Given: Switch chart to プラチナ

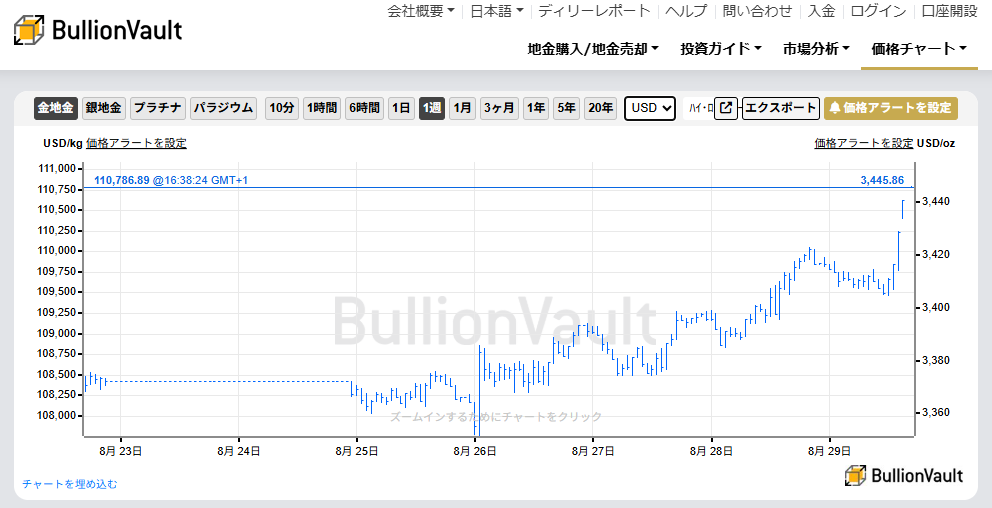Looking at the screenshot, I should click(x=158, y=108).
